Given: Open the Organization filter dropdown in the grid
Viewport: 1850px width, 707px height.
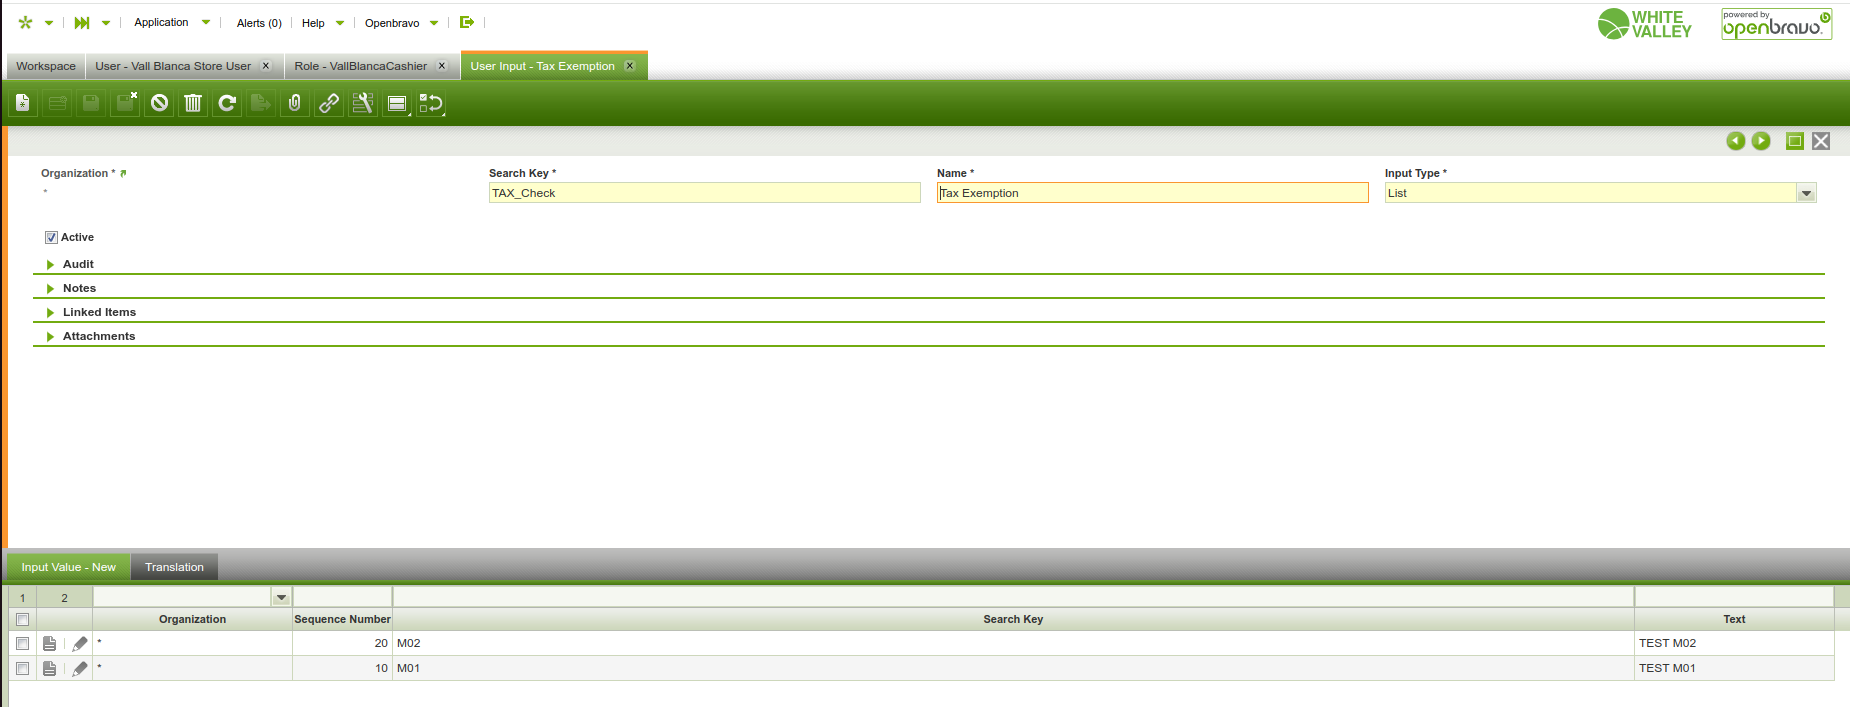Looking at the screenshot, I should (281, 597).
